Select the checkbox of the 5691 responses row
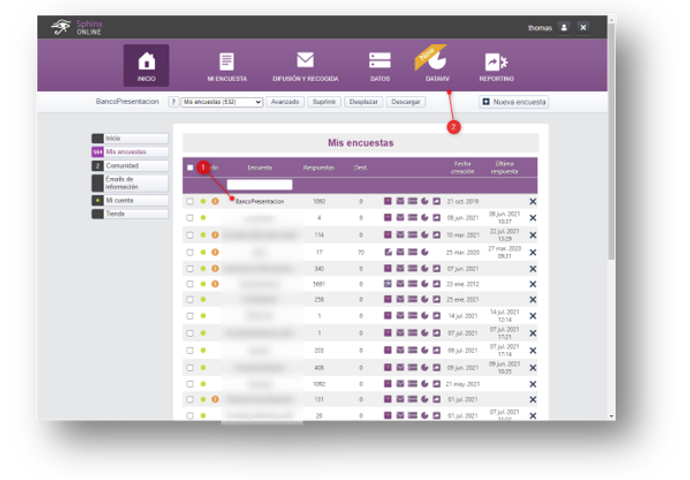 tap(190, 284)
